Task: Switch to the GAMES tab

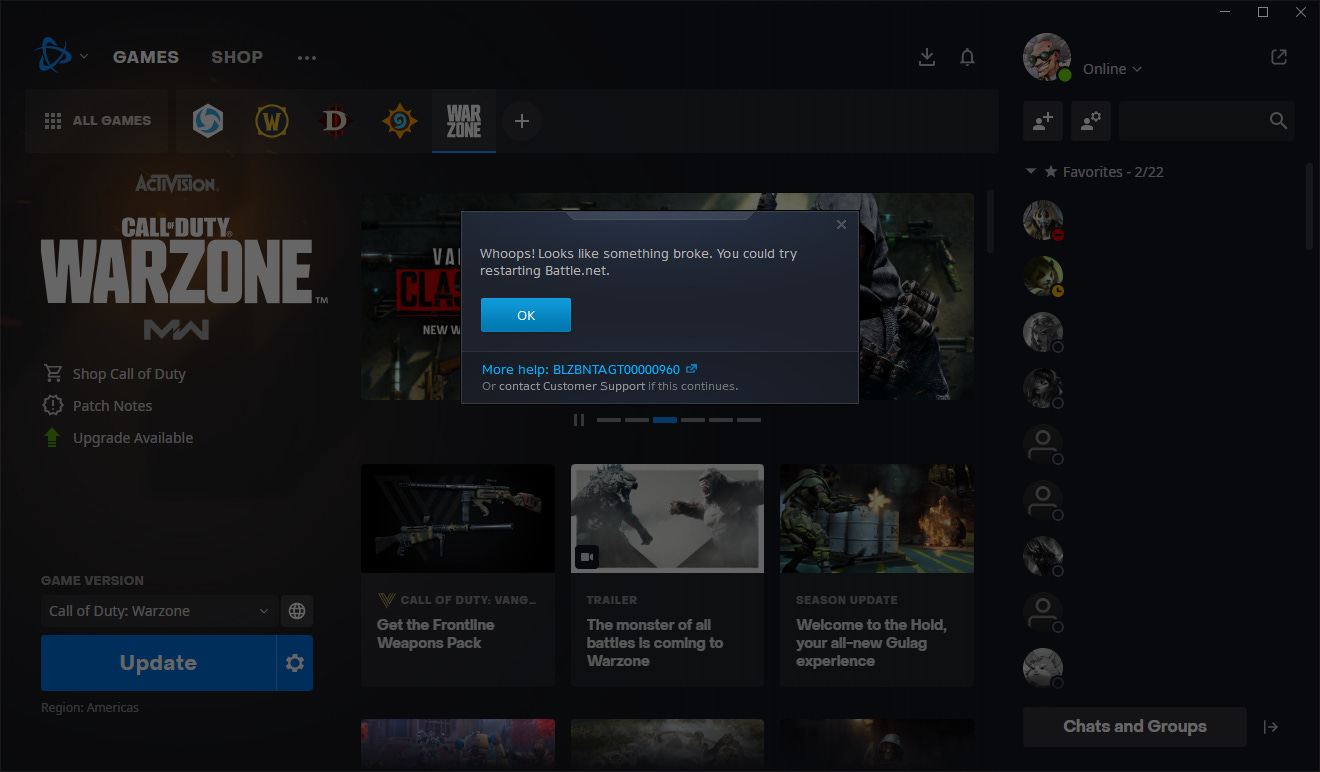Action: point(146,57)
